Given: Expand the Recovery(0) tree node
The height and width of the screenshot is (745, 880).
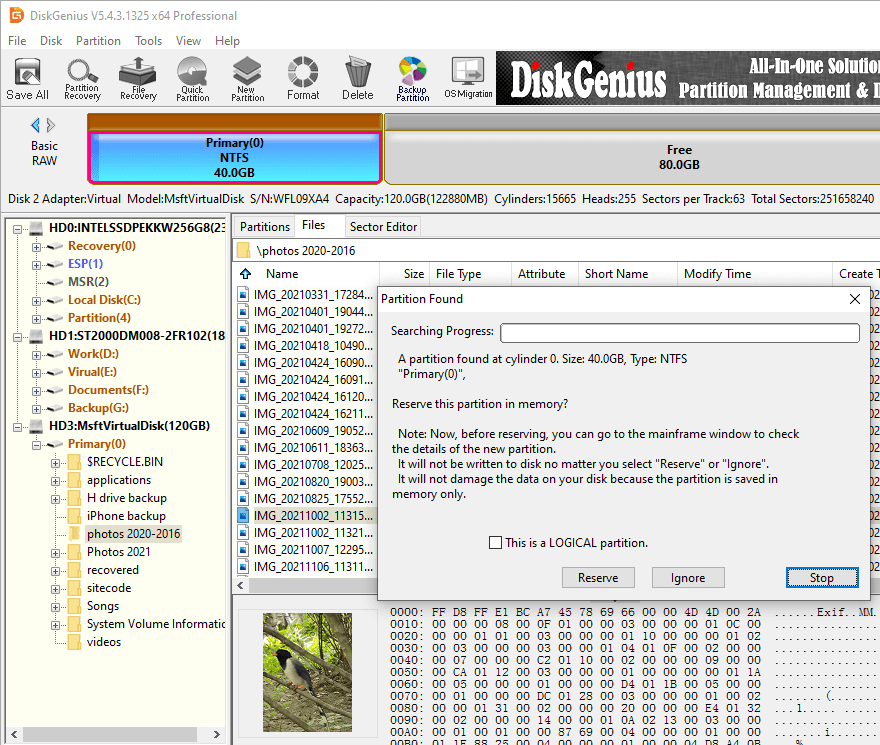Looking at the screenshot, I should [37, 246].
